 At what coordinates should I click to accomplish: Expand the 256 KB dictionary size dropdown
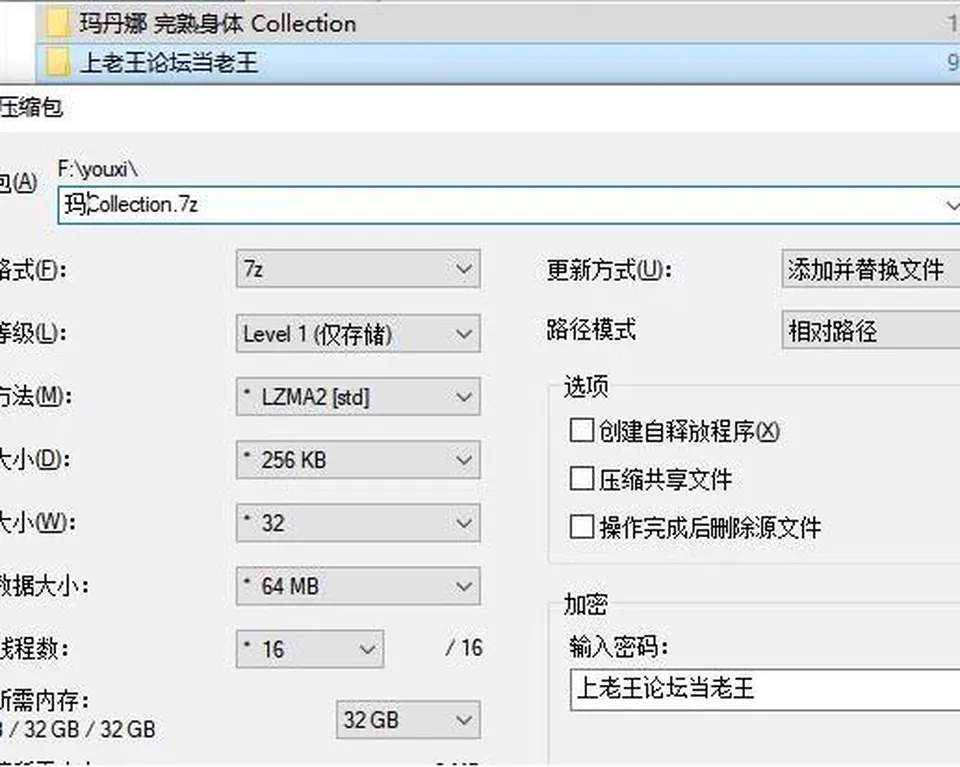point(358,460)
